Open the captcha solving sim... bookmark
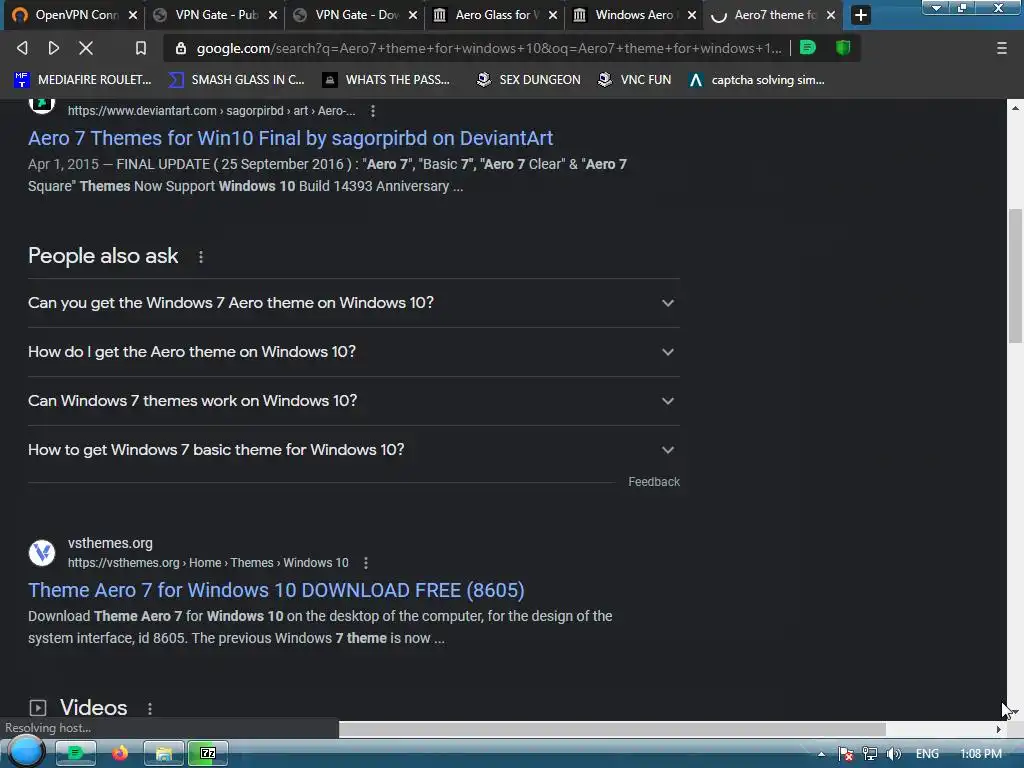This screenshot has height=768, width=1024. click(x=757, y=80)
